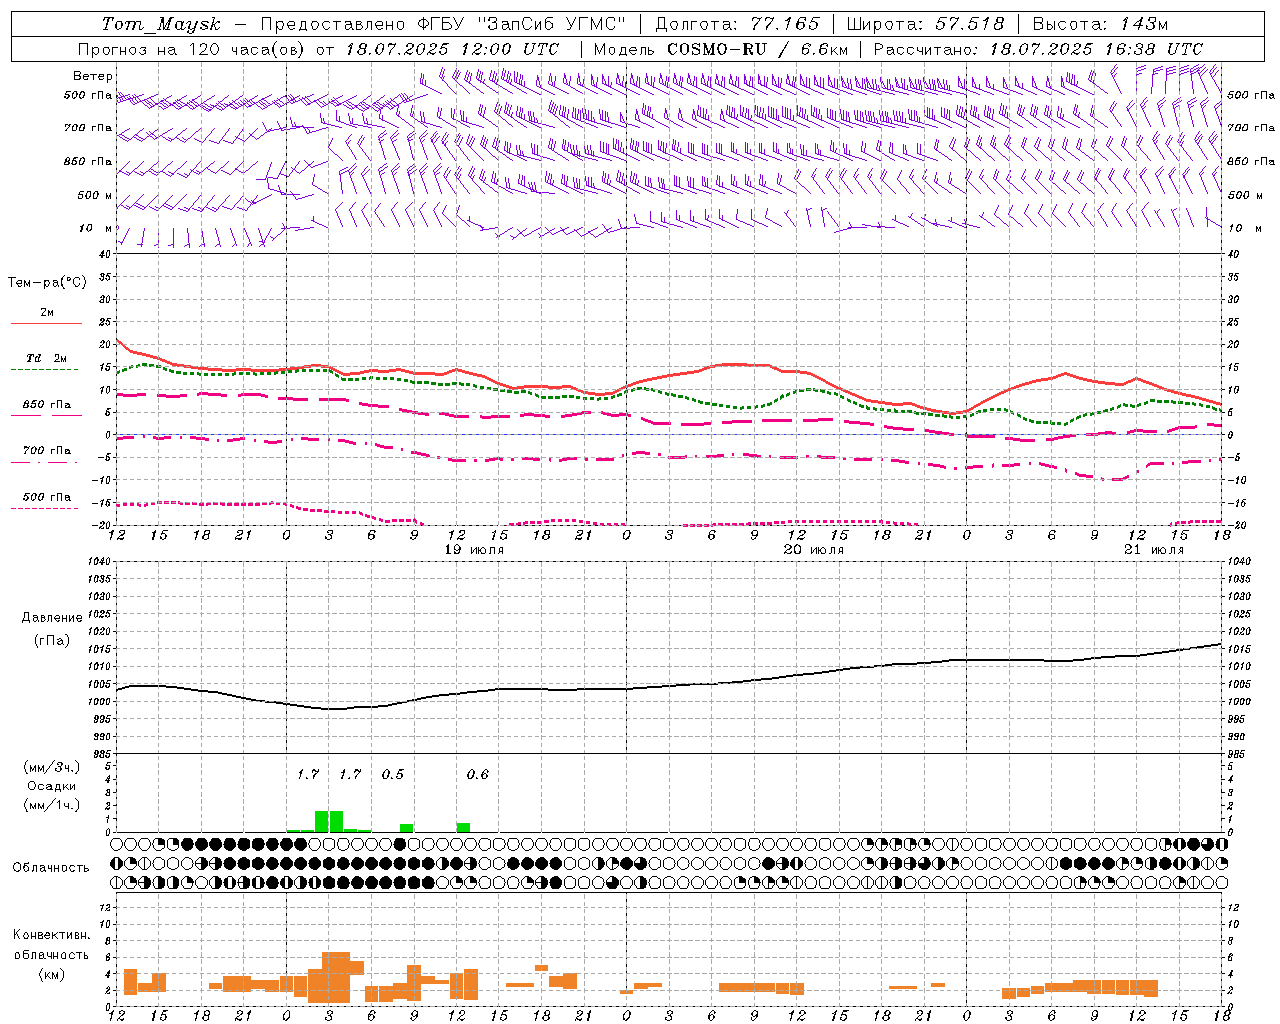Click the 21 июля date label
Viewport: 1280px width, 1024px height.
[x=1154, y=550]
